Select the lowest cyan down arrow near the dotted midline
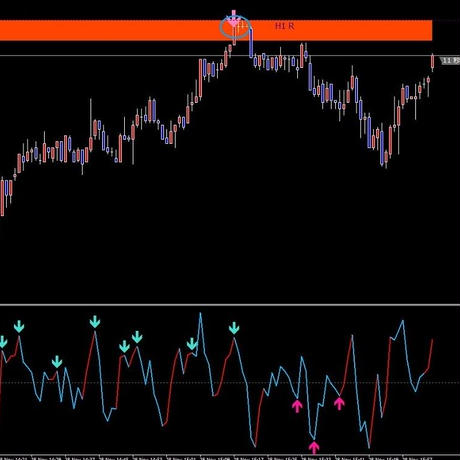The image size is (460, 460). click(57, 362)
